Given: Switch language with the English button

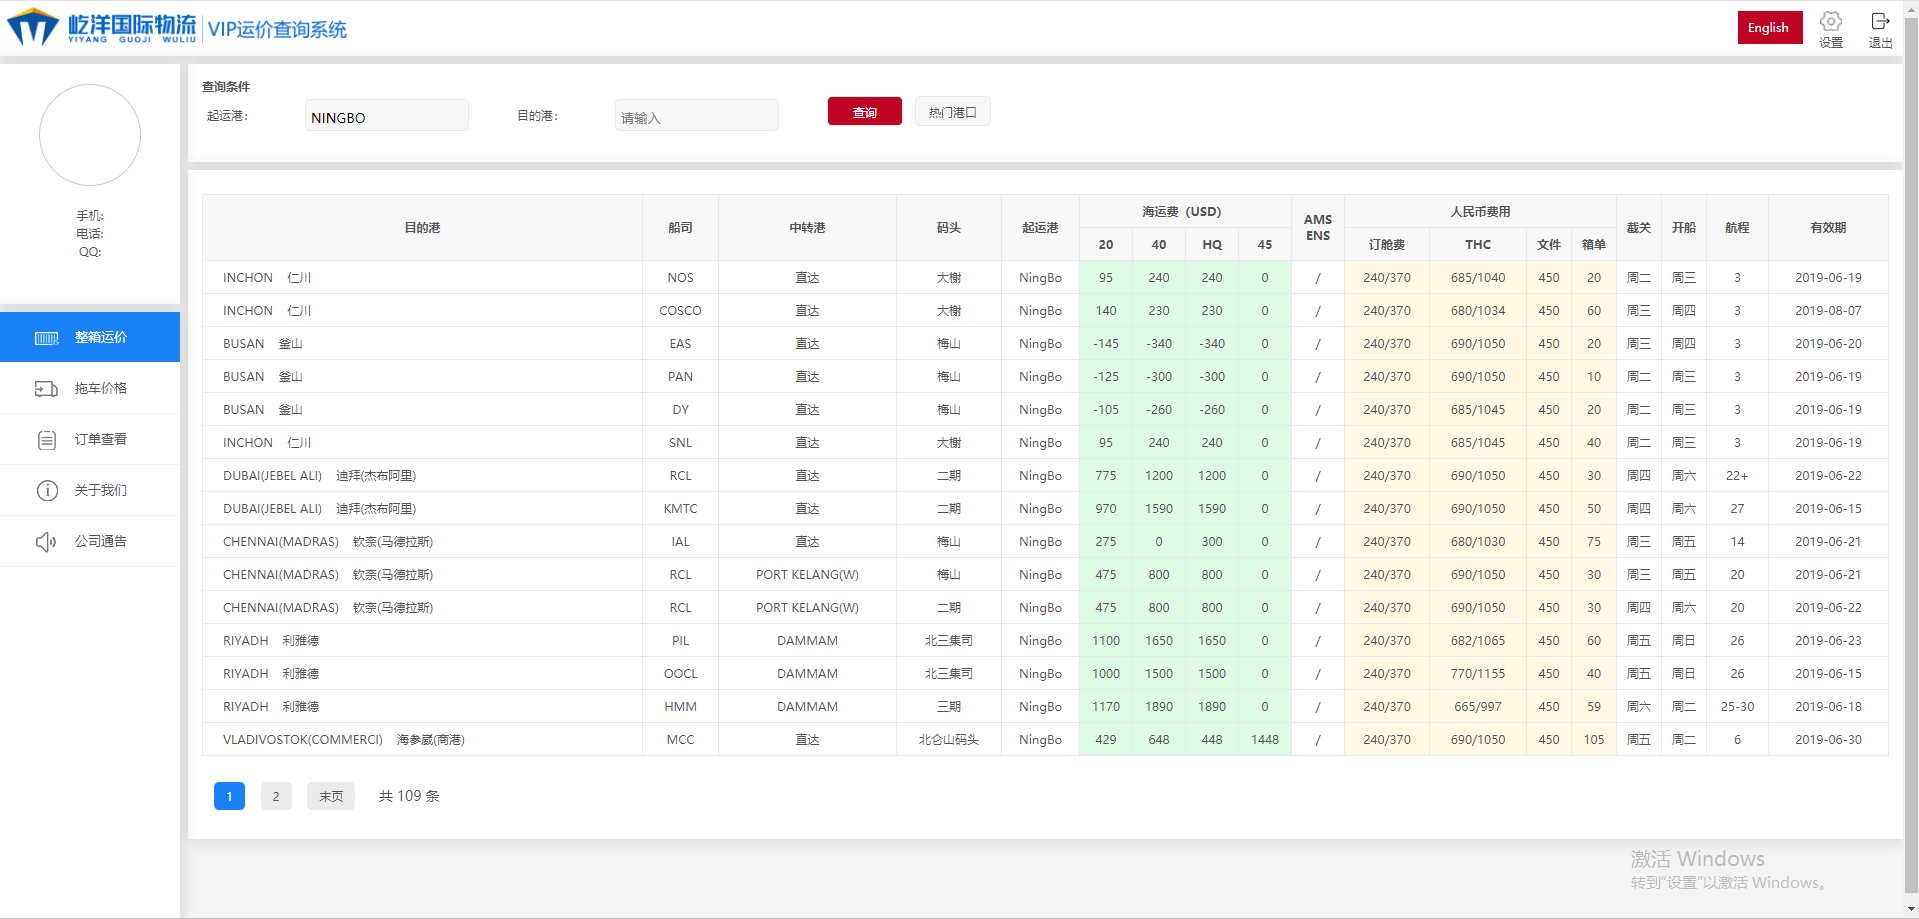Looking at the screenshot, I should [1768, 28].
